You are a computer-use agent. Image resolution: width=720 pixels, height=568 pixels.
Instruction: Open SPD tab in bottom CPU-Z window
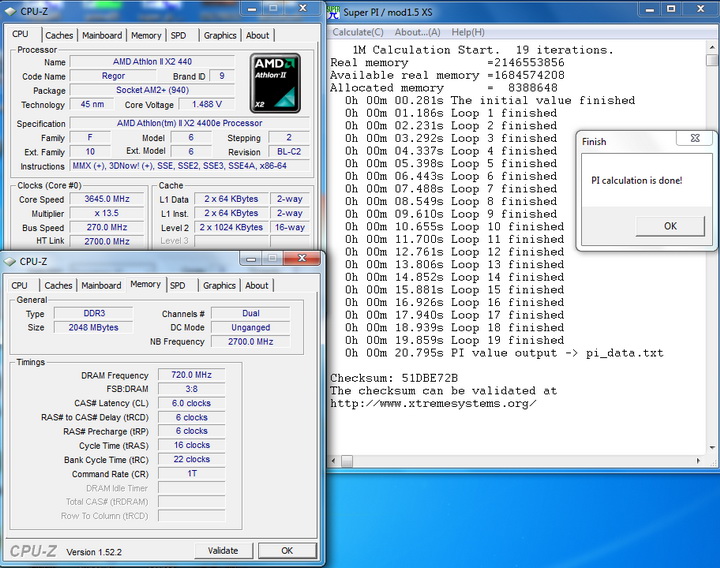coord(178,286)
